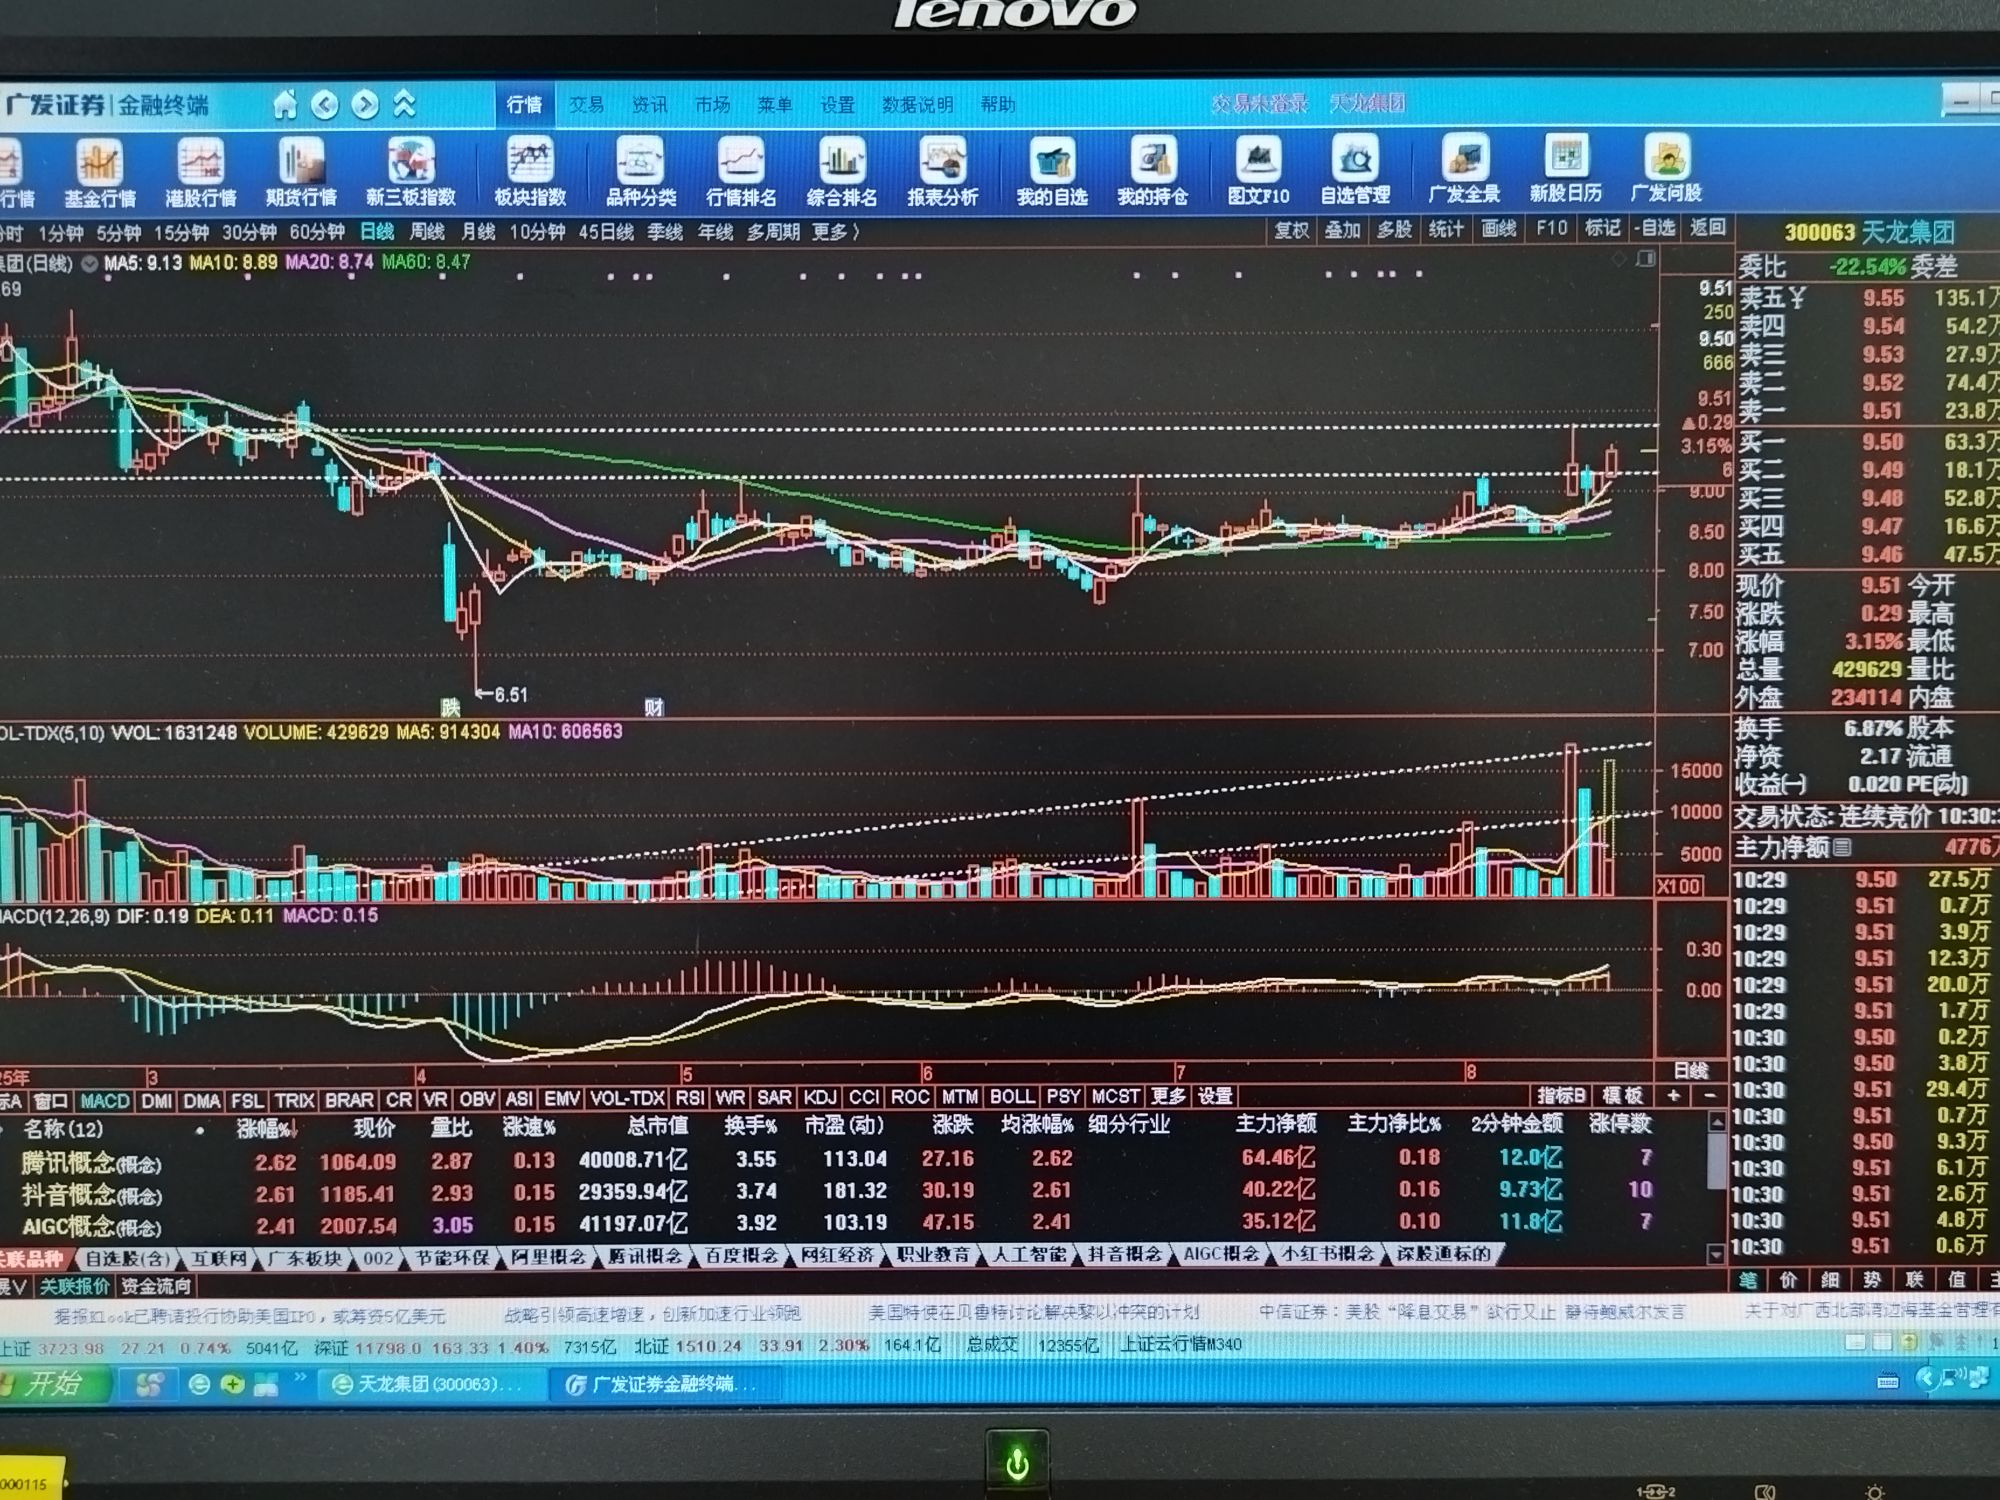2000x1500 pixels.
Task: Select the KDJ indicator tab
Action: click(820, 1098)
